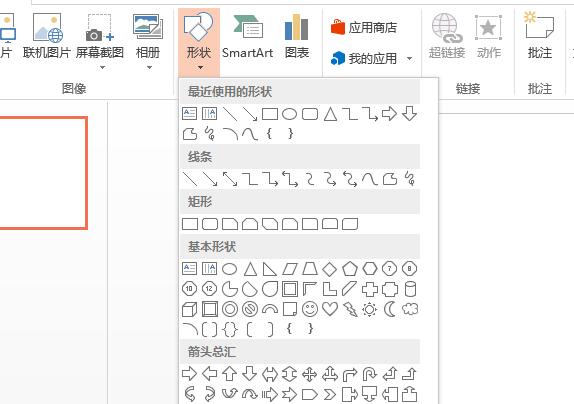Image resolution: width=574 pixels, height=404 pixels.
Task: Select the right arrow in recently used shapes
Action: point(389,114)
